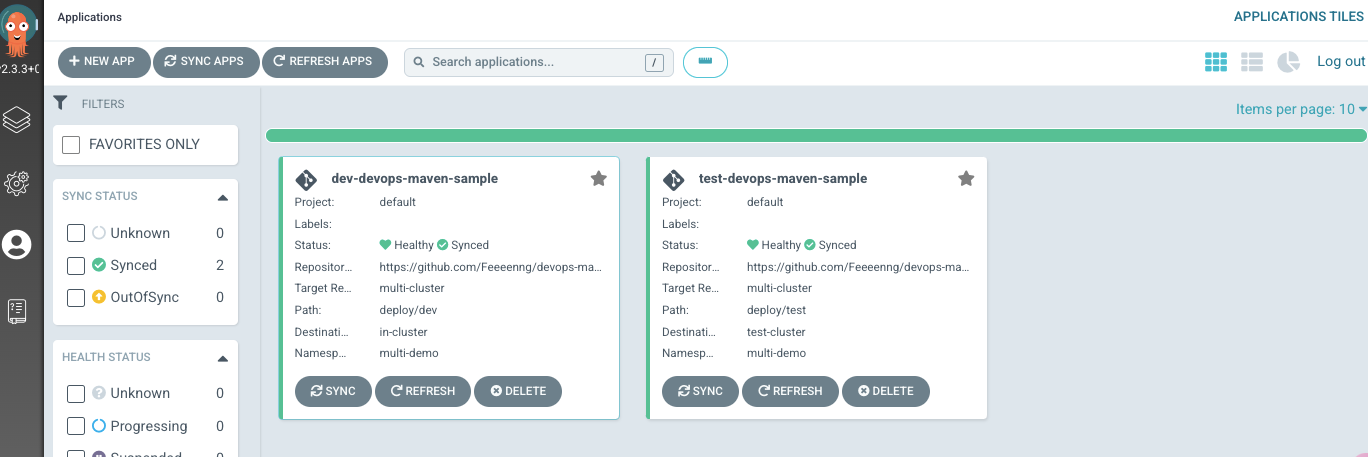The height and width of the screenshot is (457, 1368).
Task: Check the Synced sync status filter
Action: coord(76,266)
